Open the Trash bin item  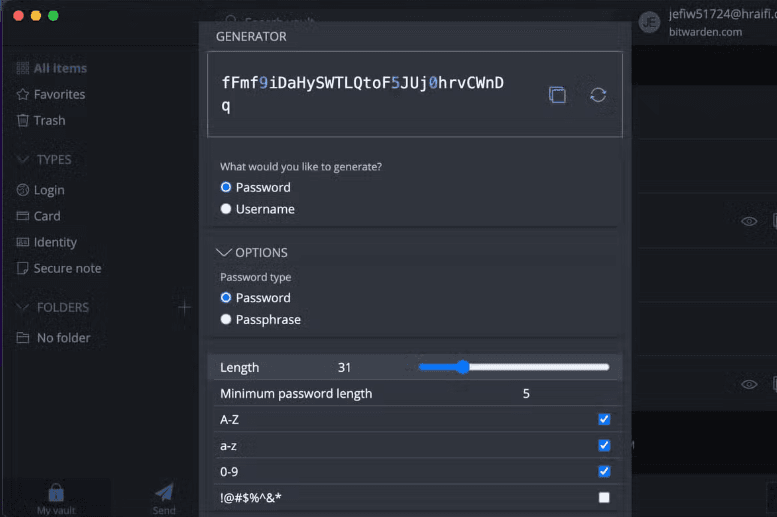pyautogui.click(x=41, y=120)
